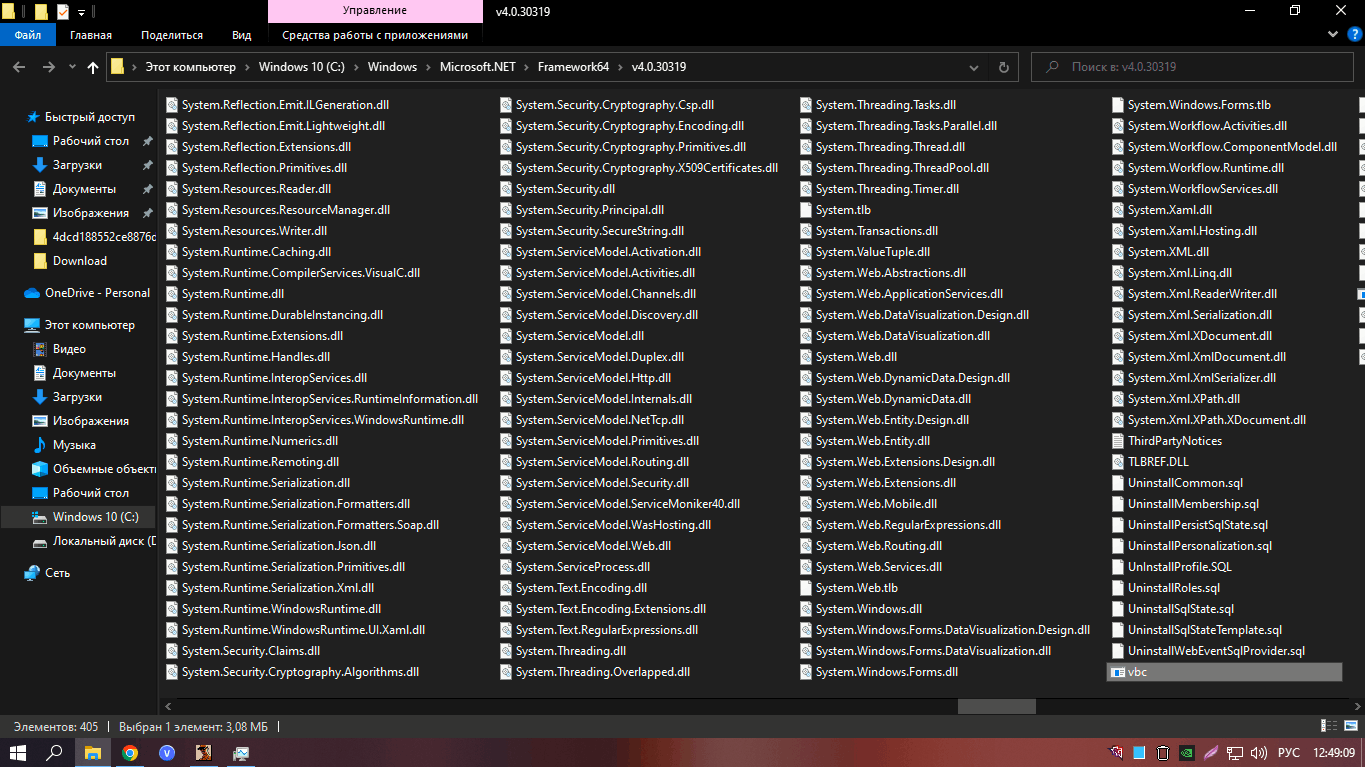The height and width of the screenshot is (767, 1365).
Task: Jump to Этот компьютер in the breadcrumb
Action: tap(191, 67)
